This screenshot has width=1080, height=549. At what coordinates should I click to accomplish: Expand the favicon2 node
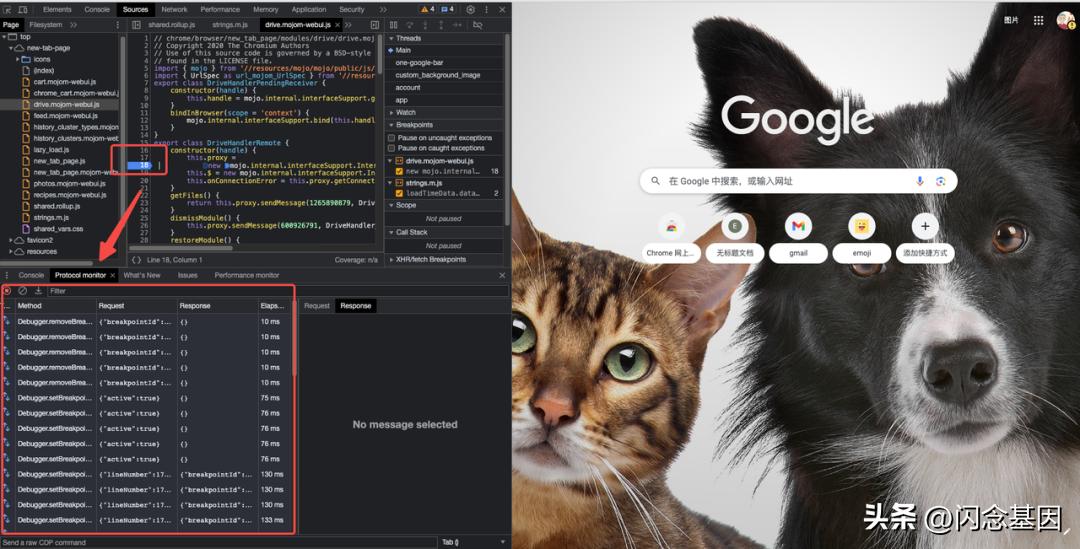coord(11,240)
